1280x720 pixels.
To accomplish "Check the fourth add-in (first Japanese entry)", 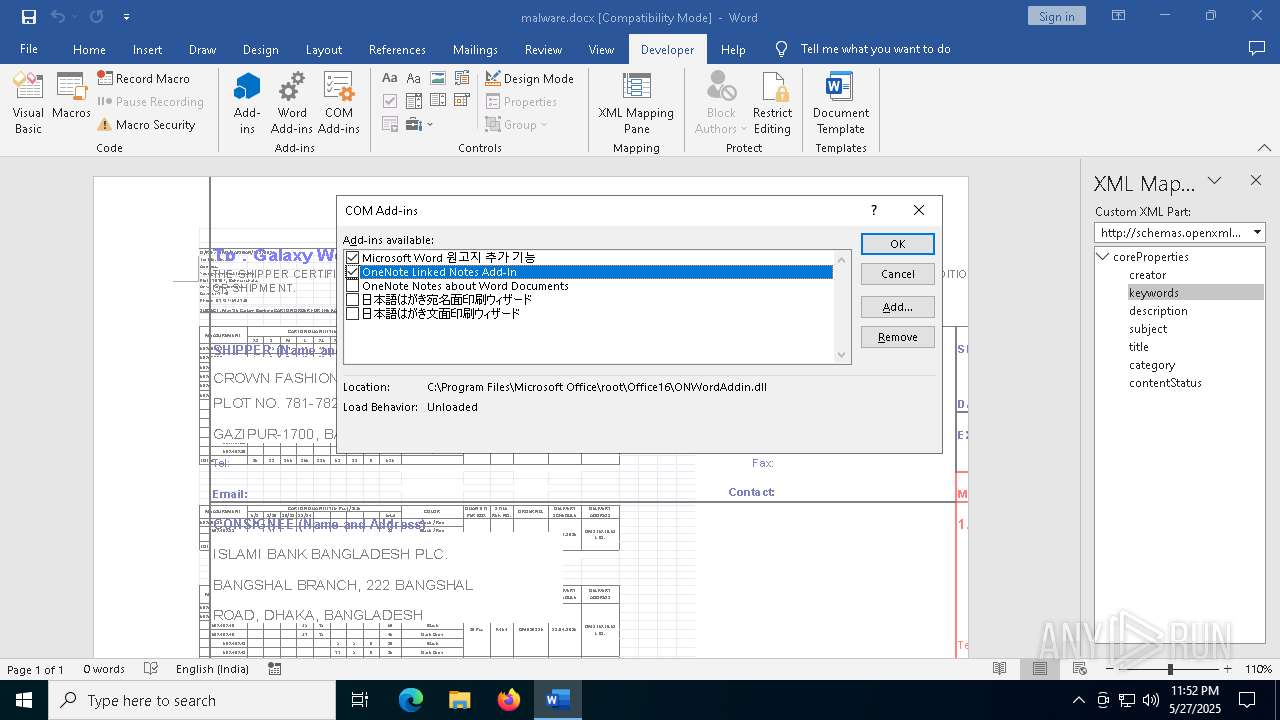I will coord(352,300).
